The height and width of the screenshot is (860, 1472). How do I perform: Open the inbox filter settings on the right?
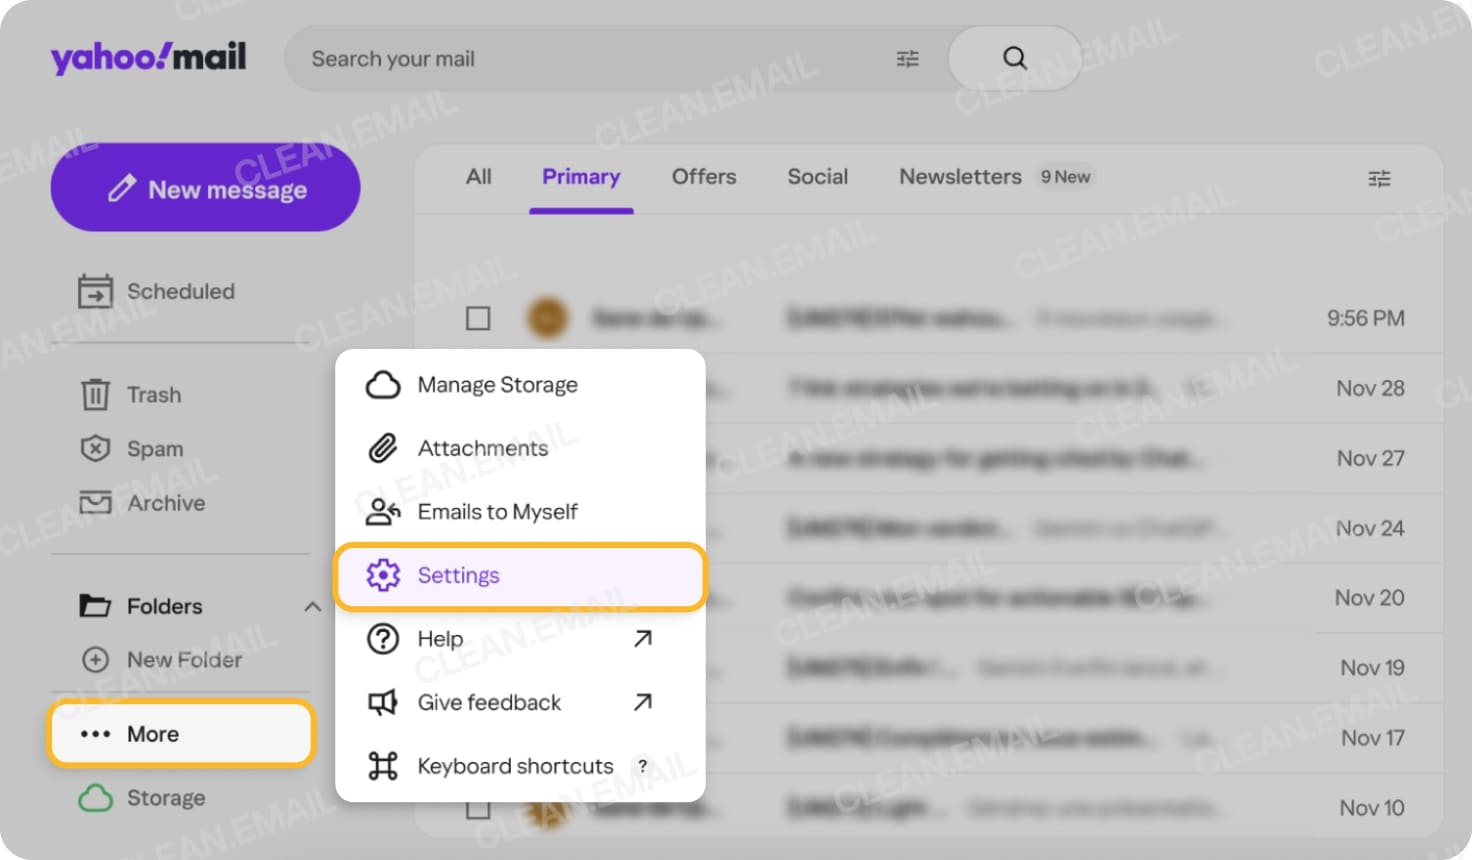[x=1379, y=177]
